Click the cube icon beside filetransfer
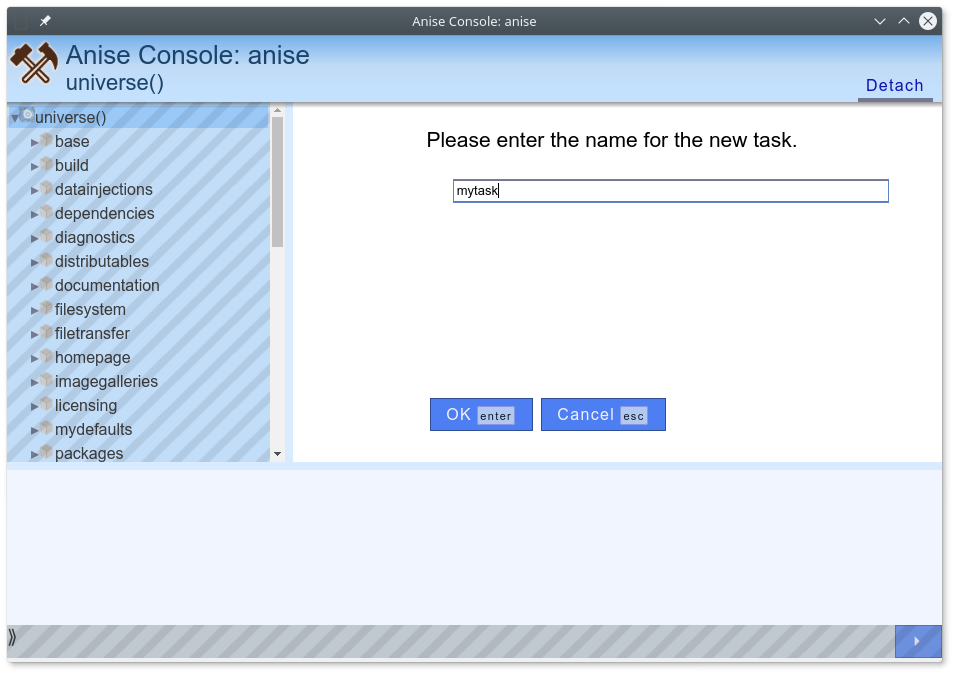 tap(47, 332)
